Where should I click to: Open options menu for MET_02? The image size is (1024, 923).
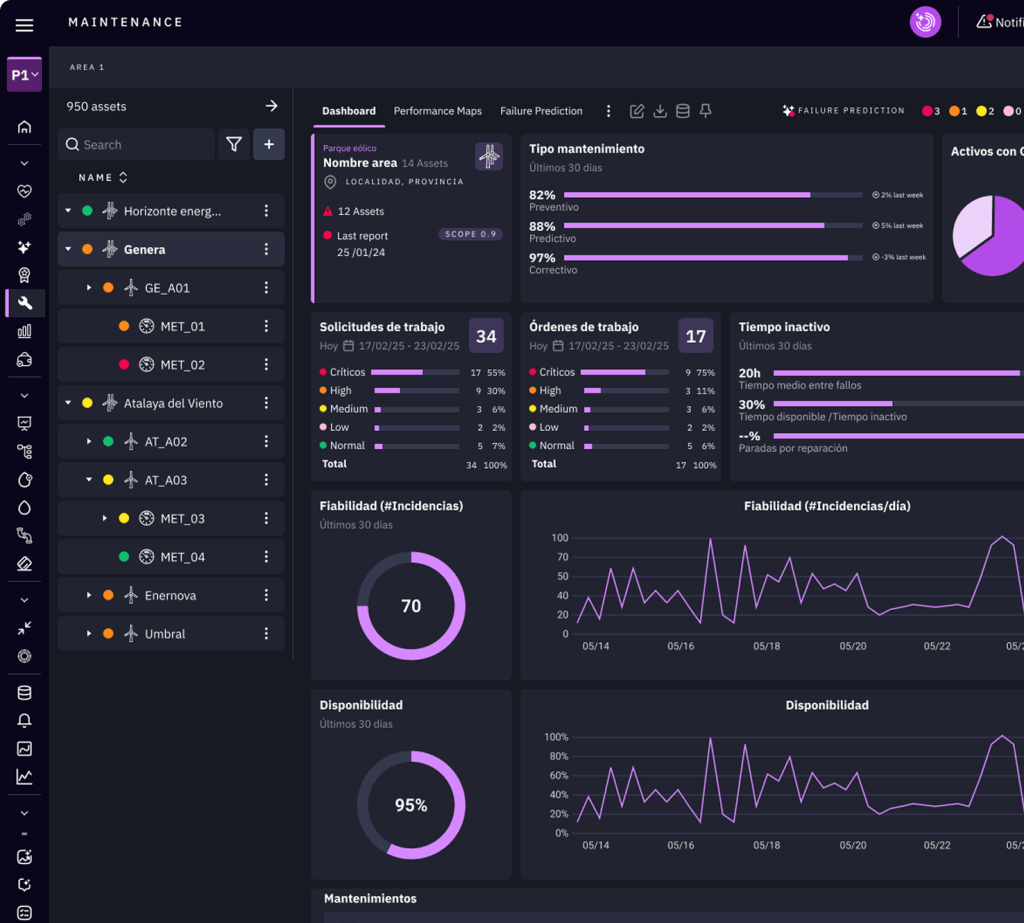(x=266, y=365)
